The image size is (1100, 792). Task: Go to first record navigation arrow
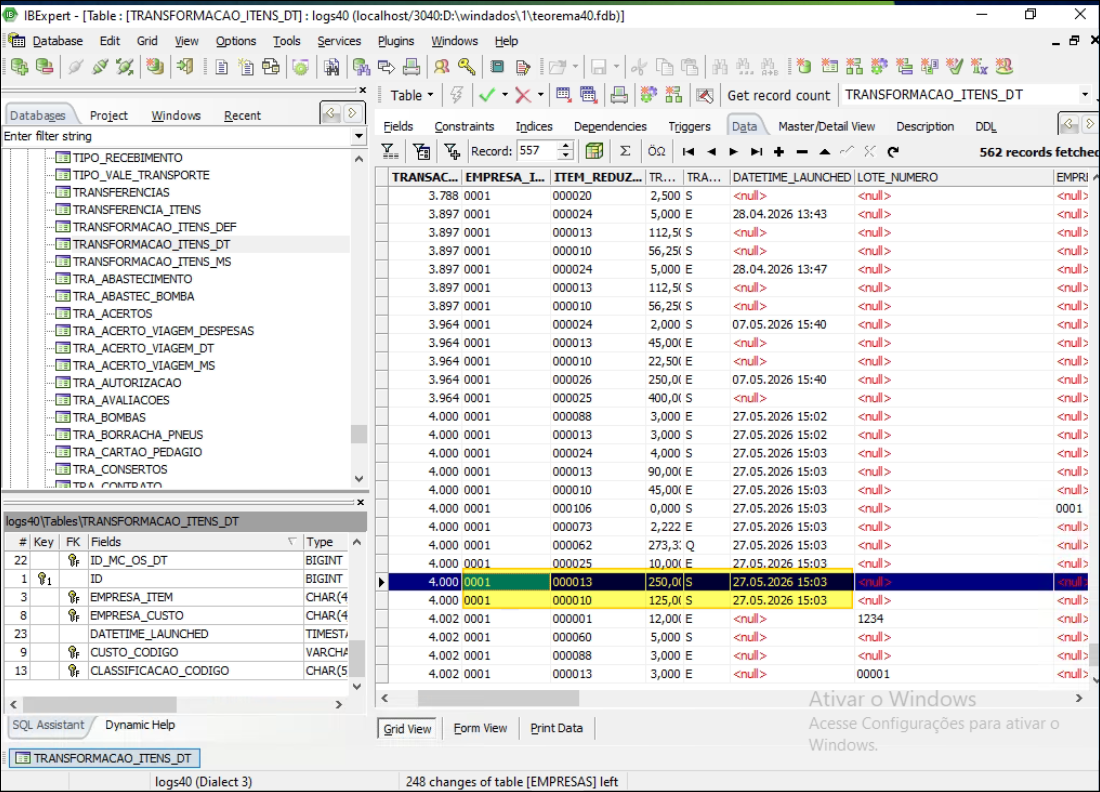(x=688, y=152)
